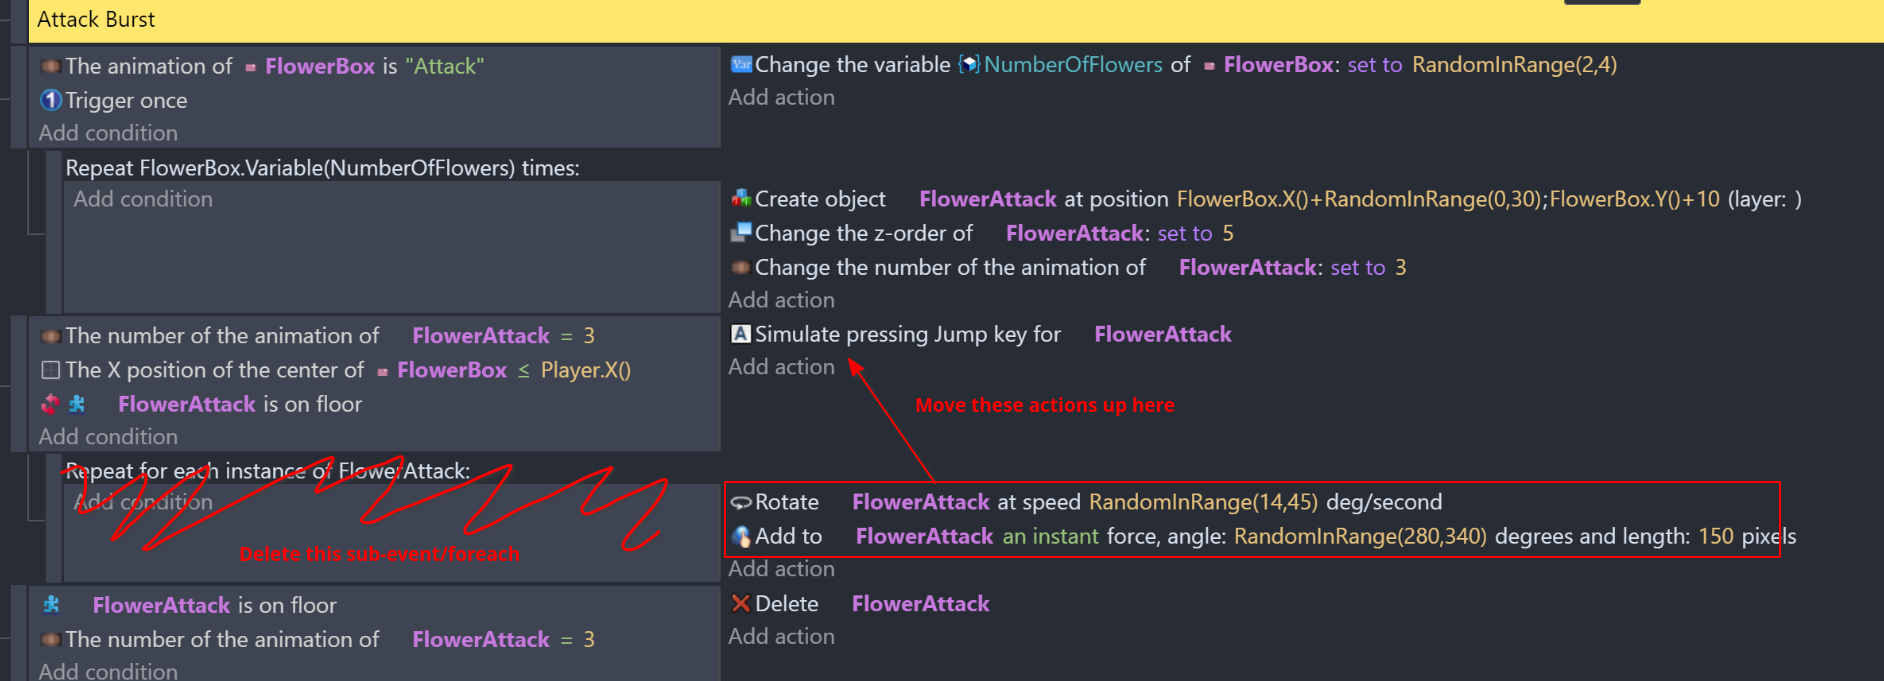The image size is (1884, 681).
Task: Select the Repeat FlowerBox.Variable(NumberOfFlowers) times event
Action: (x=322, y=168)
